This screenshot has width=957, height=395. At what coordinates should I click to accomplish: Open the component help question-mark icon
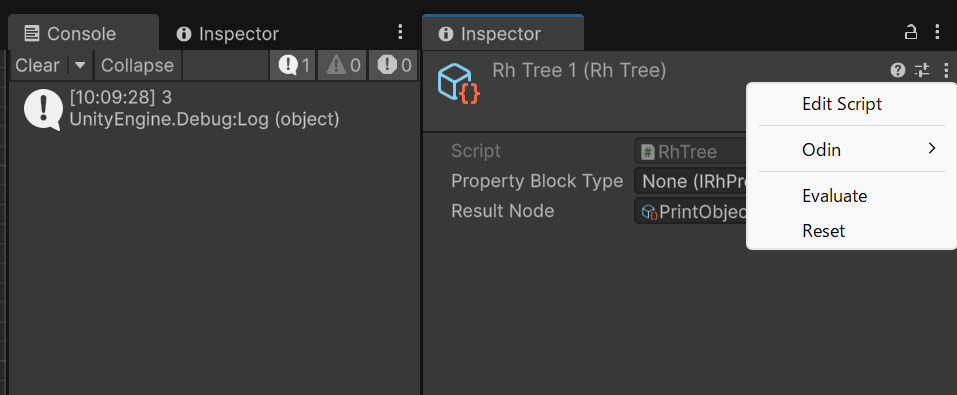click(897, 70)
